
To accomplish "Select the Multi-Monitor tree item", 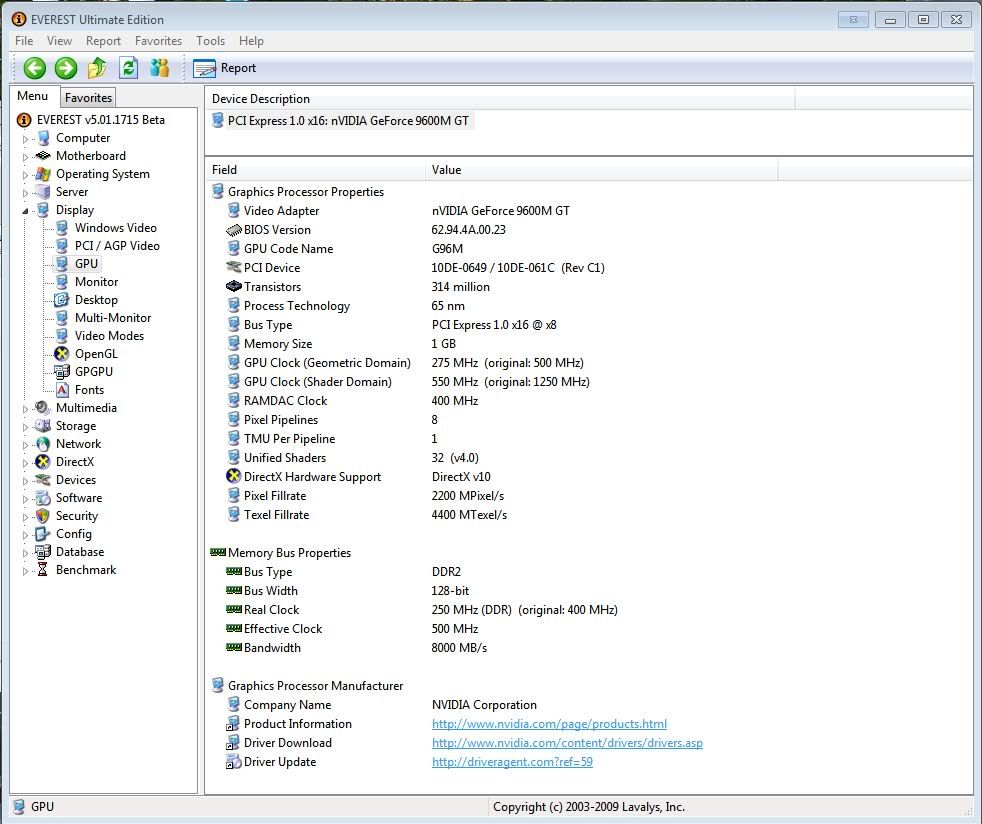I will coord(113,318).
